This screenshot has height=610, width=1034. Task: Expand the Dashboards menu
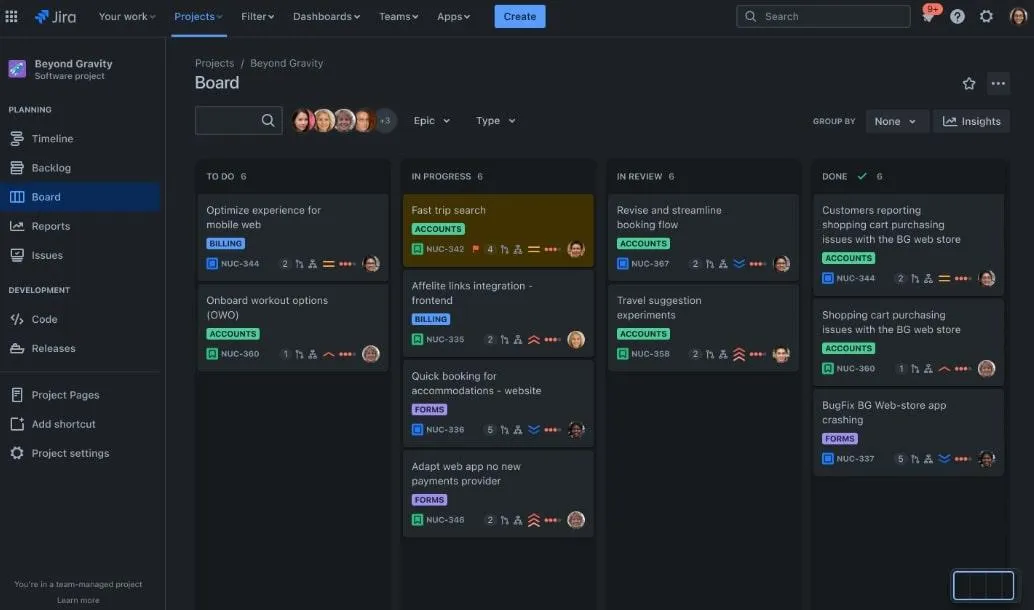(x=326, y=16)
